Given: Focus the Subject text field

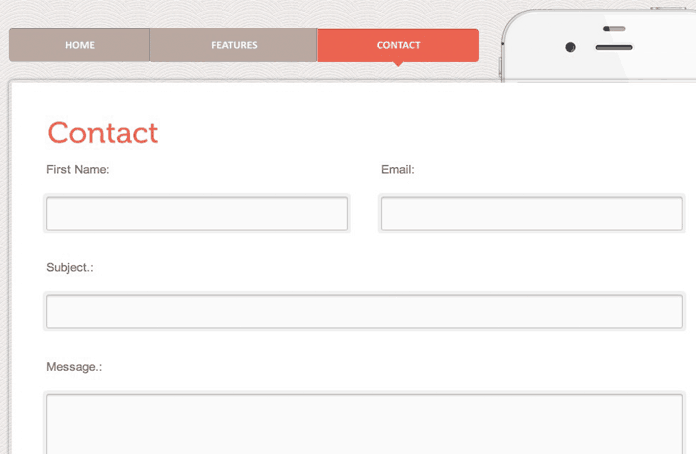Looking at the screenshot, I should 364,312.
